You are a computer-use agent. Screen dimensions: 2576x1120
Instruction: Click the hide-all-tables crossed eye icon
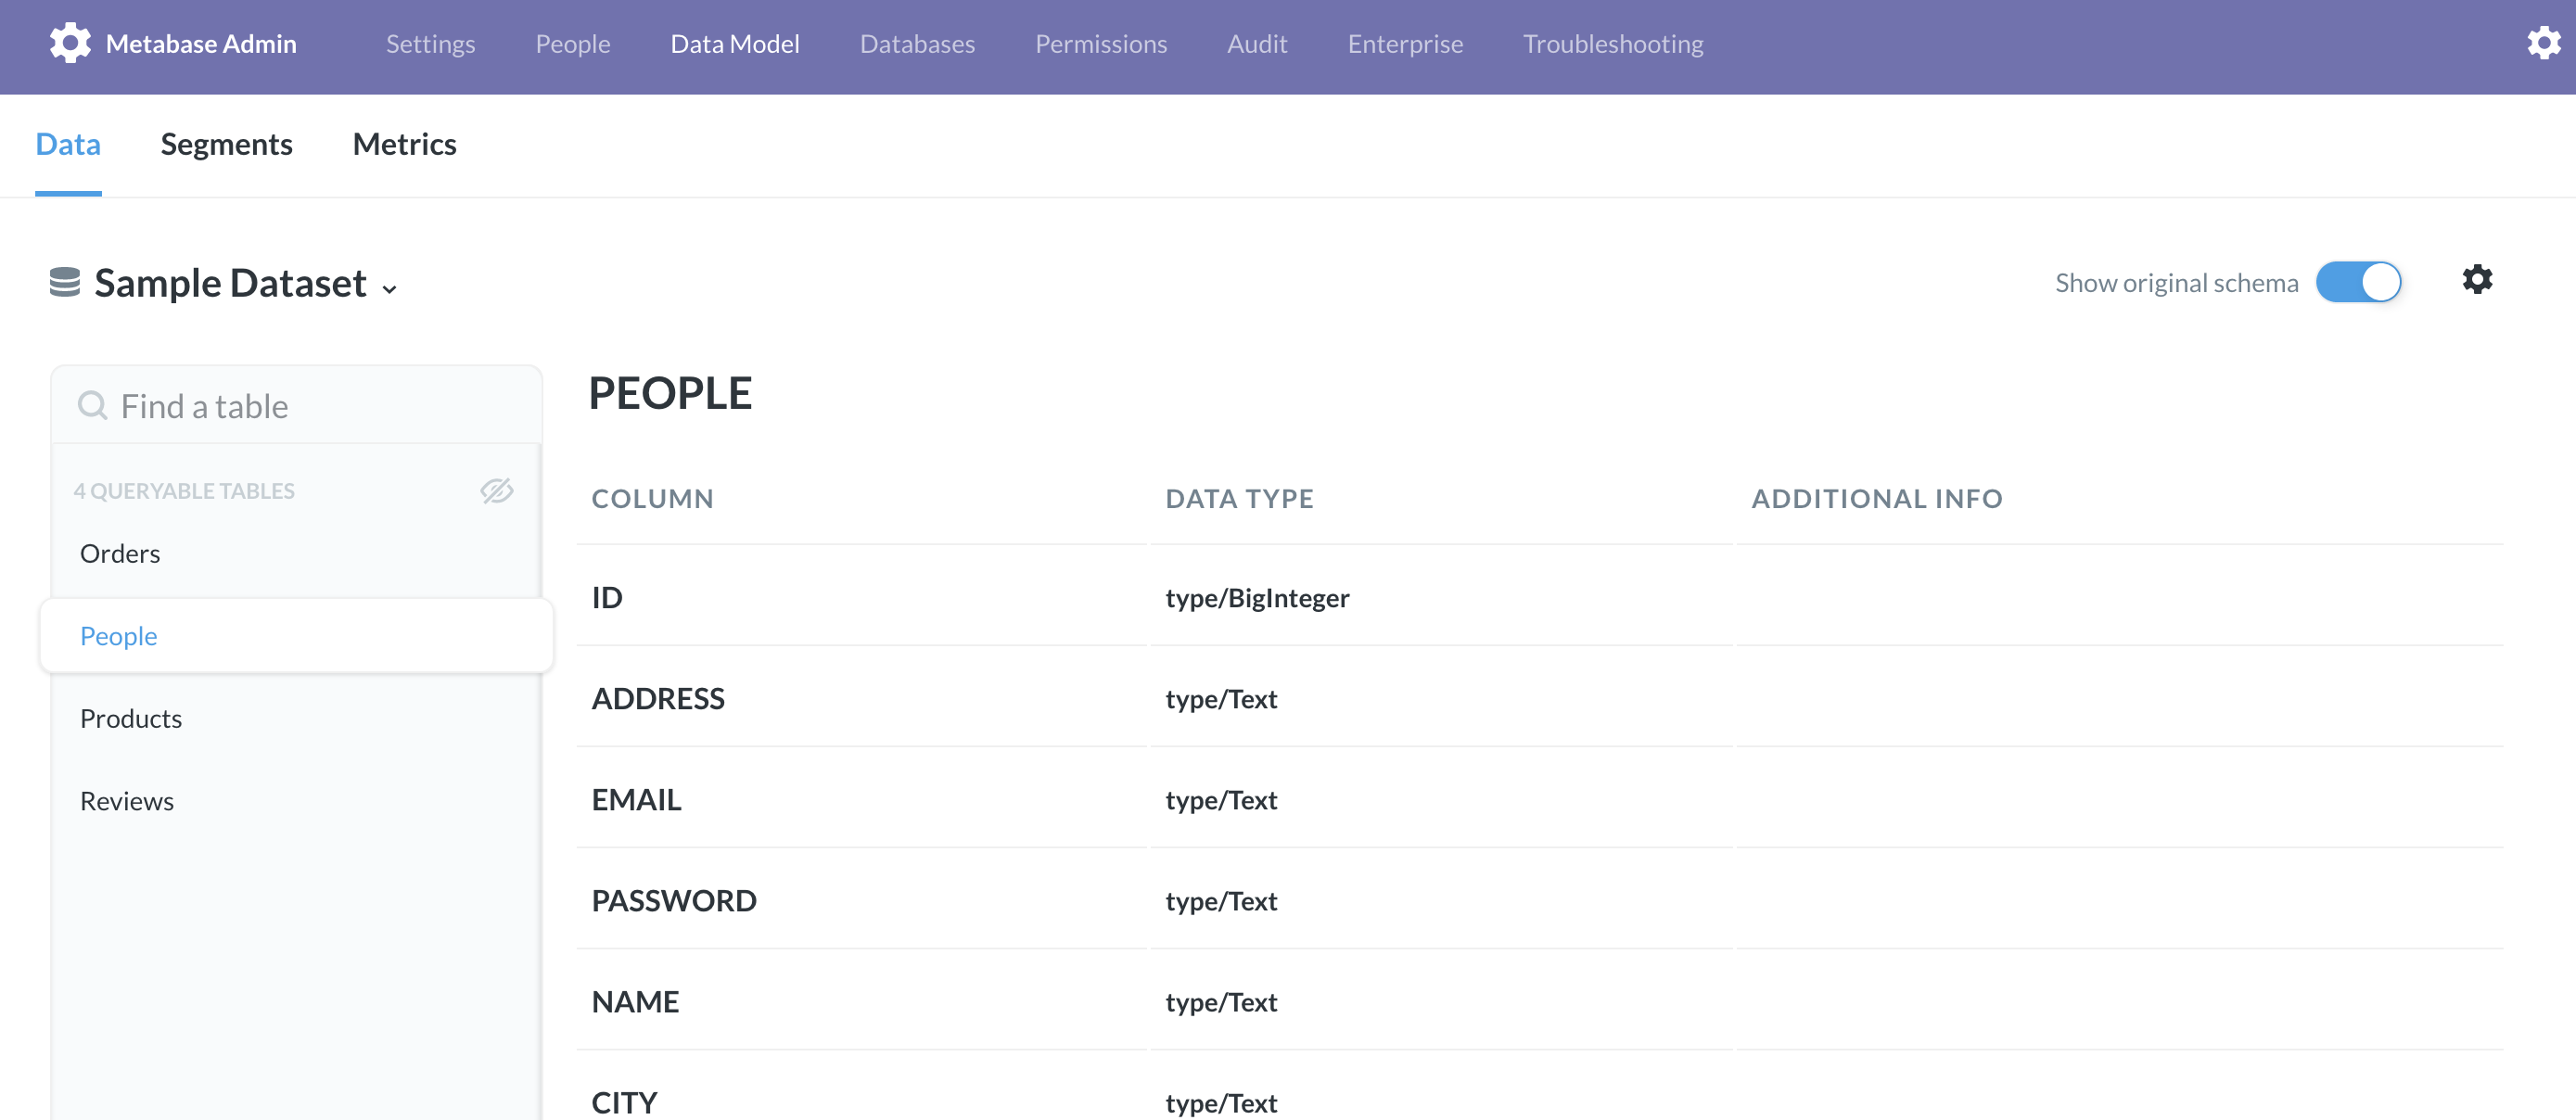496,491
